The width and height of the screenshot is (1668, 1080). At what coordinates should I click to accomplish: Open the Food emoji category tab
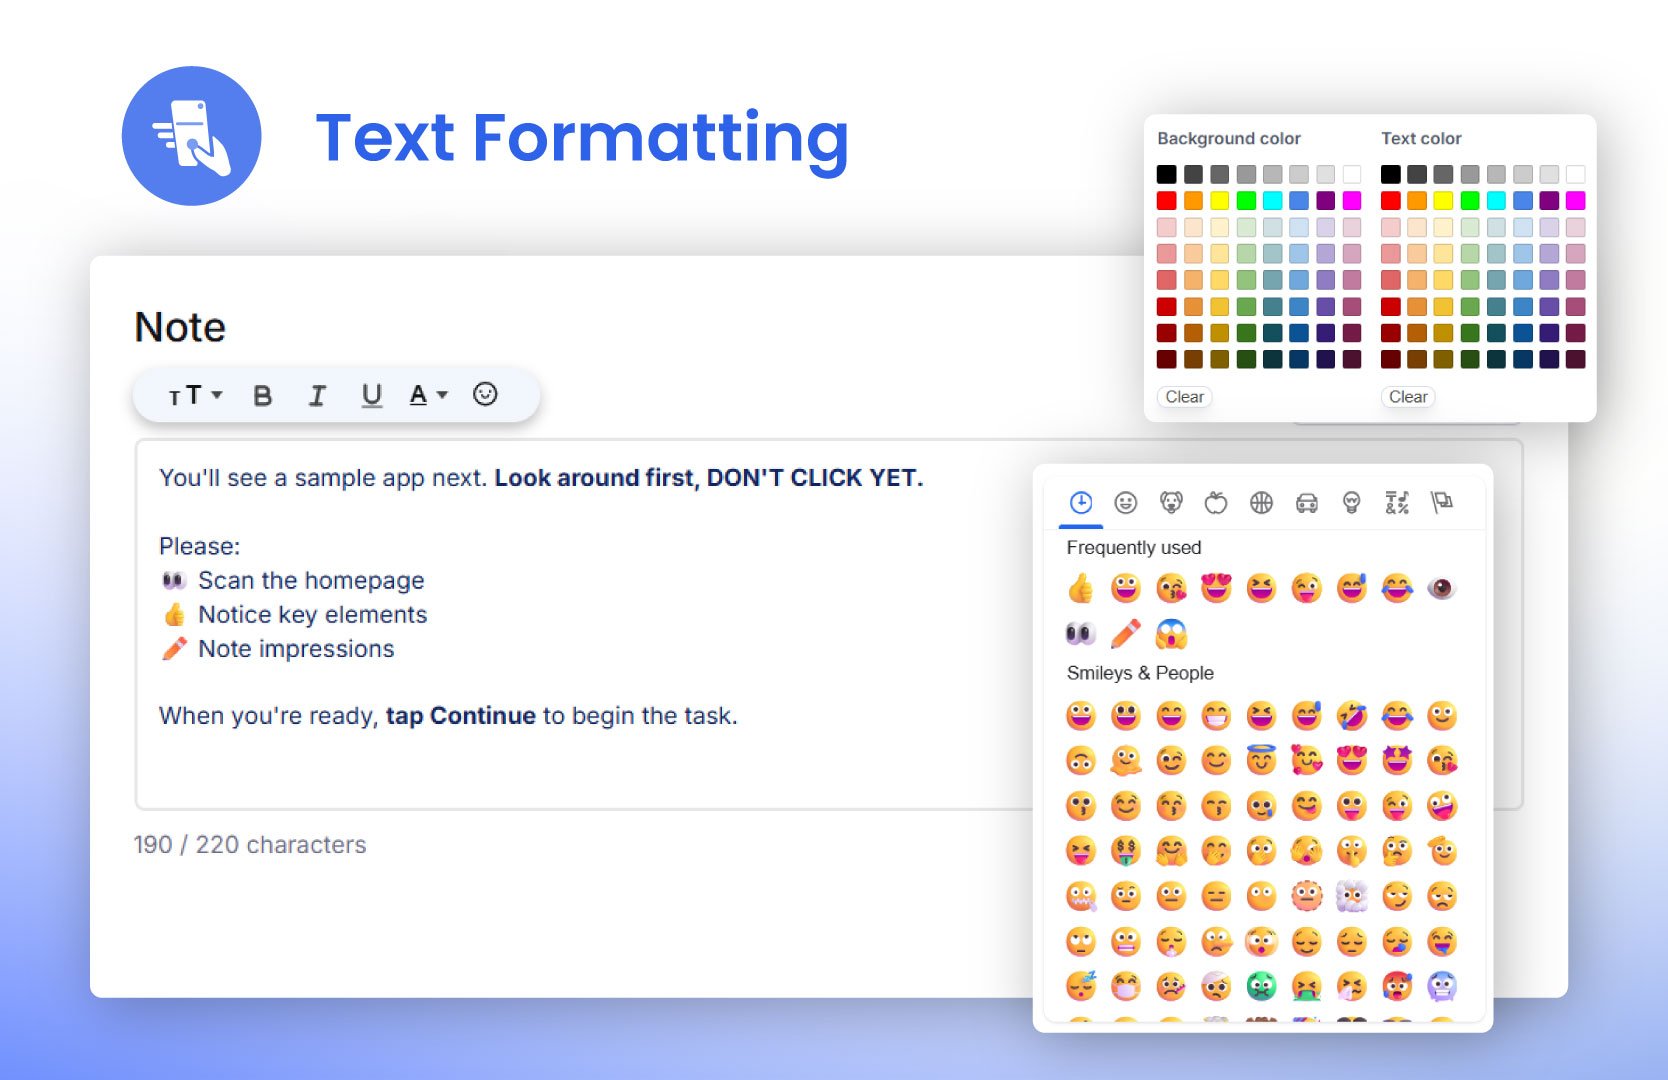point(1216,503)
